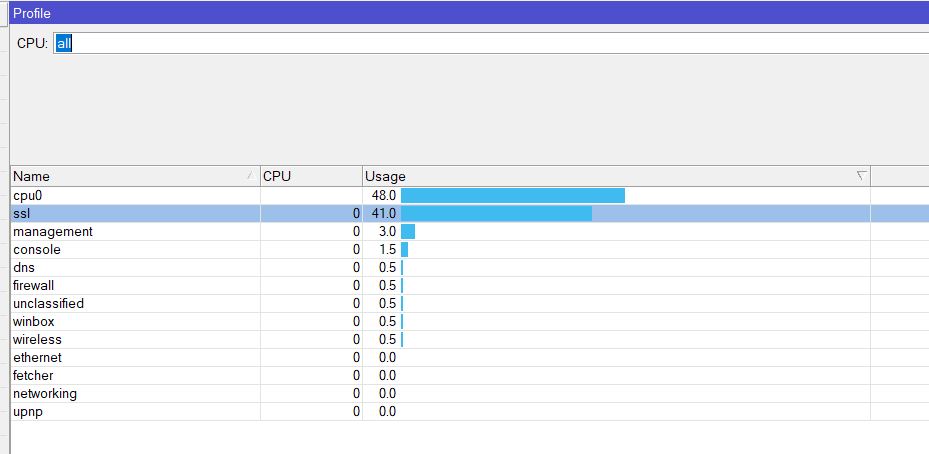Select the ssl row
The width and height of the screenshot is (929, 454).
pyautogui.click(x=470, y=213)
